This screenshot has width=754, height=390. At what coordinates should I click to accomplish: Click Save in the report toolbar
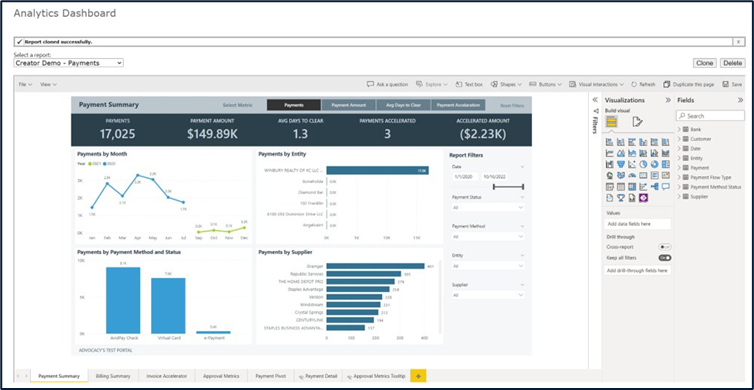[x=732, y=84]
